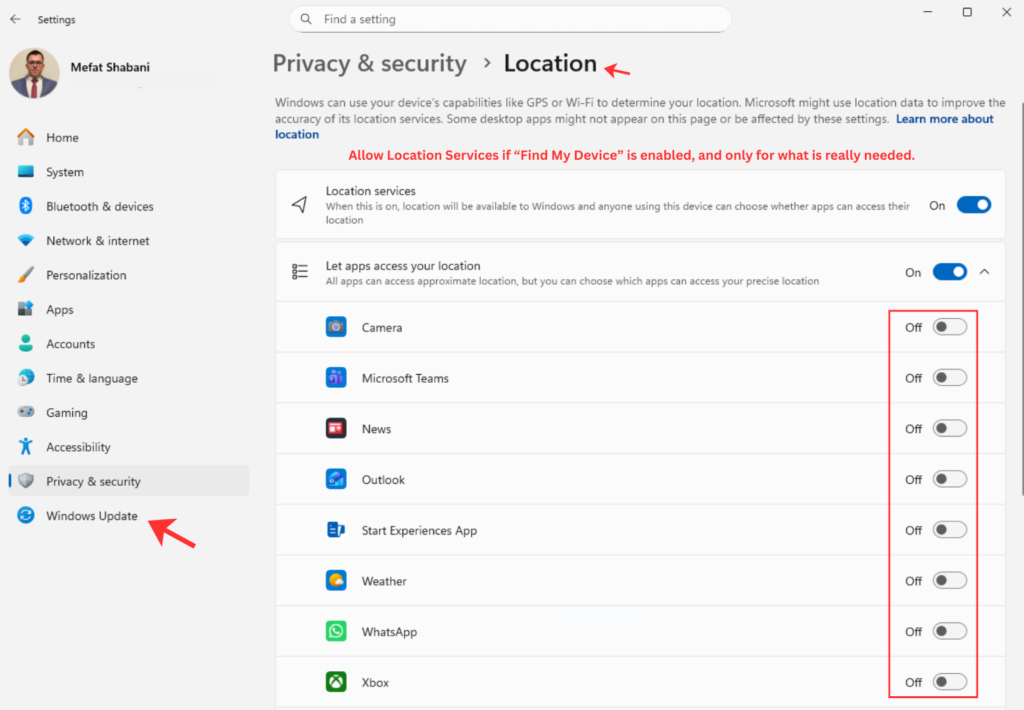The height and width of the screenshot is (710, 1024).
Task: Navigate back to Privacy & security breadcrumb
Action: [x=369, y=64]
